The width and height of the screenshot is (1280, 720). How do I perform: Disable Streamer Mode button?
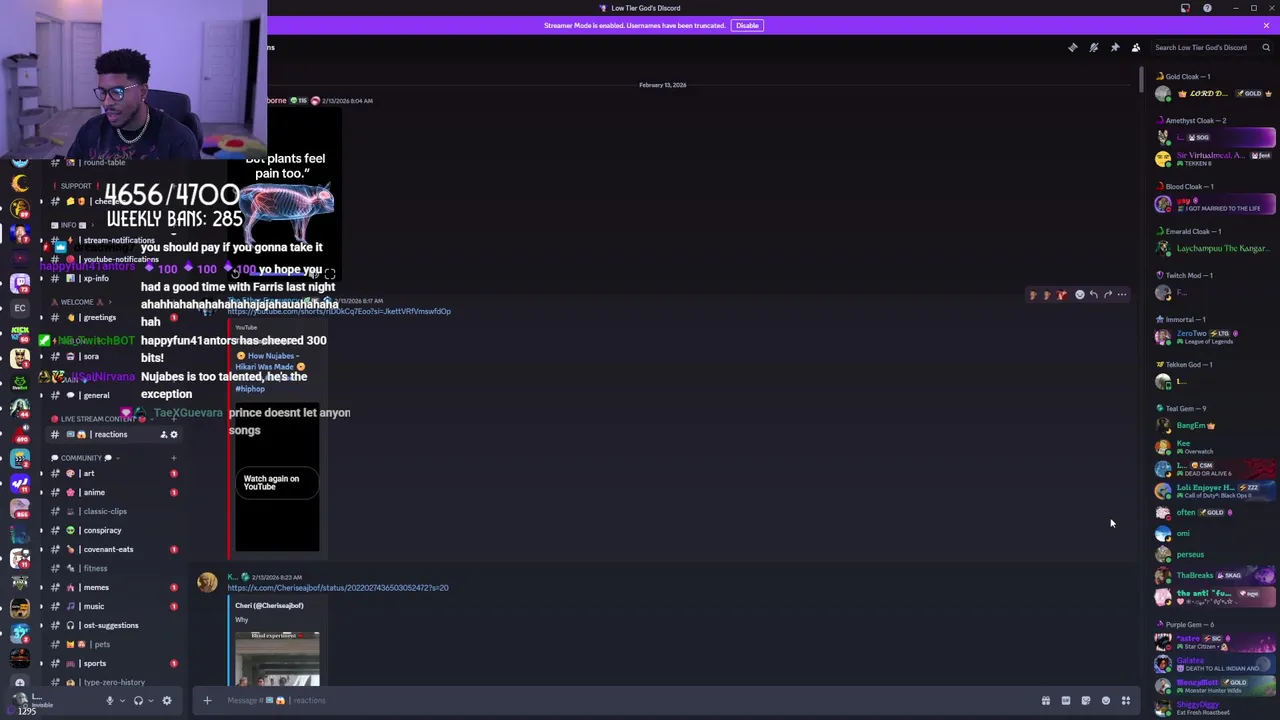tap(747, 25)
